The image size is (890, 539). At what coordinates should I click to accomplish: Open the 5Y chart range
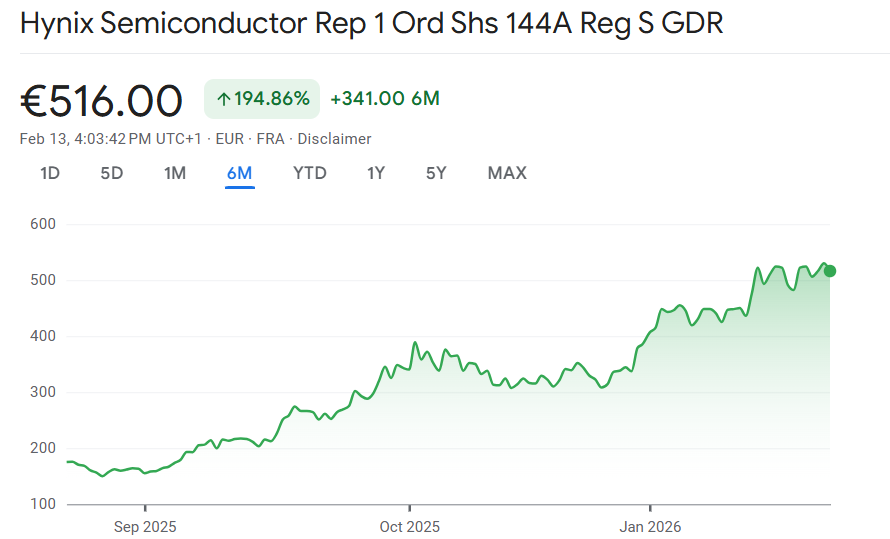click(x=436, y=173)
